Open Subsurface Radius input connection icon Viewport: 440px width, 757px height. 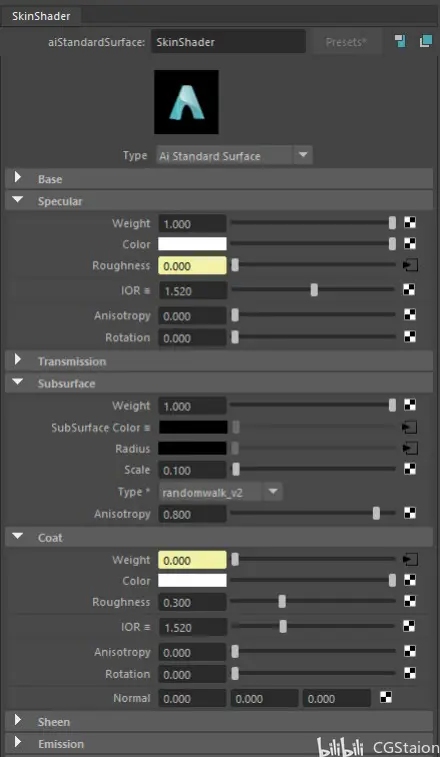(410, 449)
